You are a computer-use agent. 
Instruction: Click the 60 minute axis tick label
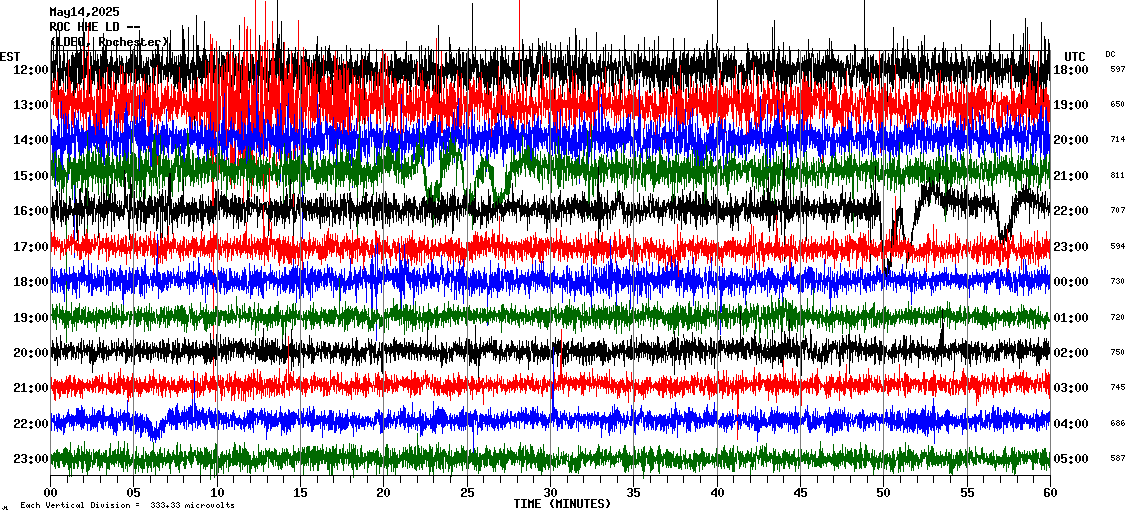[1050, 492]
